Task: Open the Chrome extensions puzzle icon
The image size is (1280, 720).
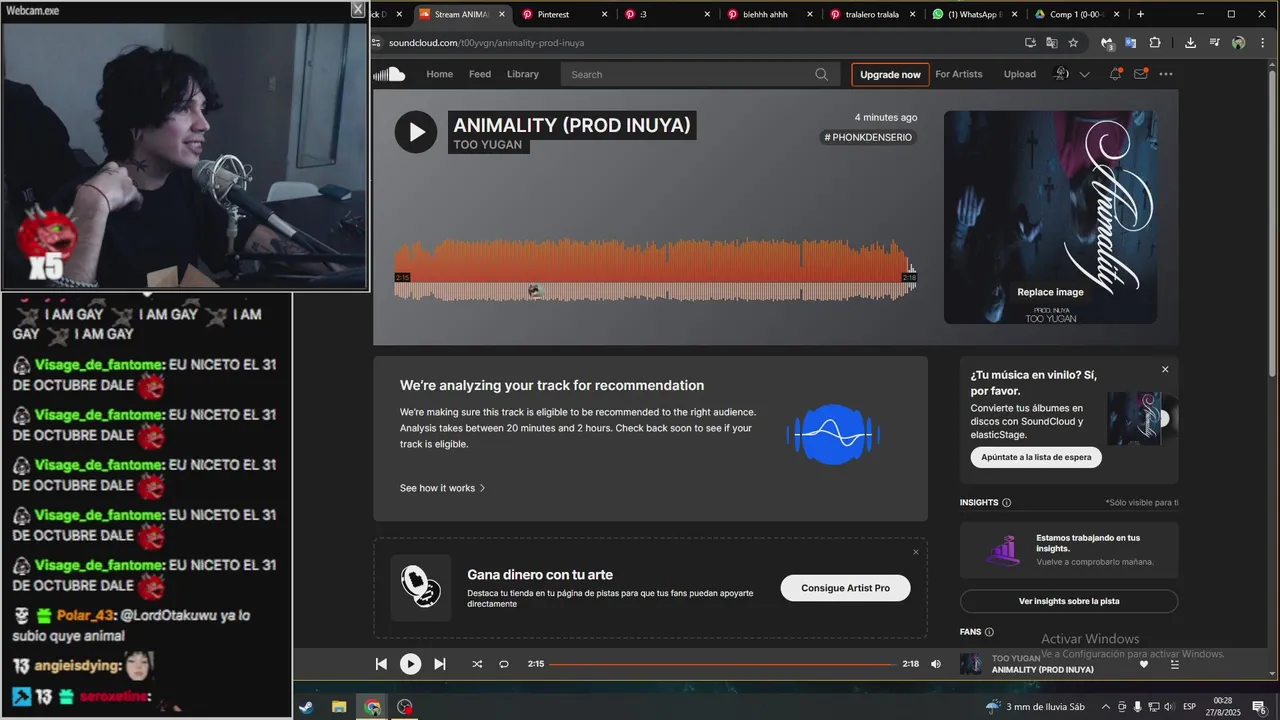Action: tap(1155, 43)
